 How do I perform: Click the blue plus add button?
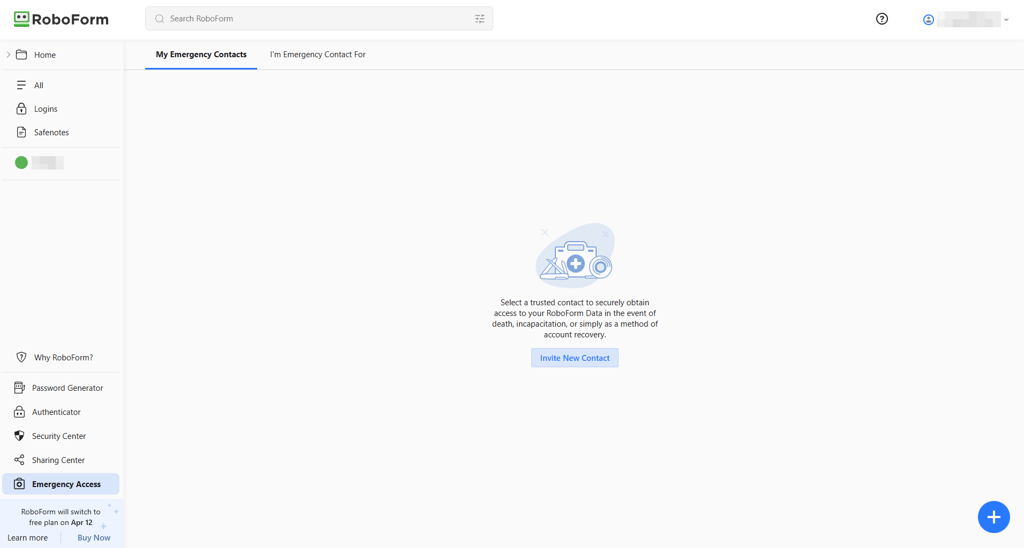pos(993,517)
